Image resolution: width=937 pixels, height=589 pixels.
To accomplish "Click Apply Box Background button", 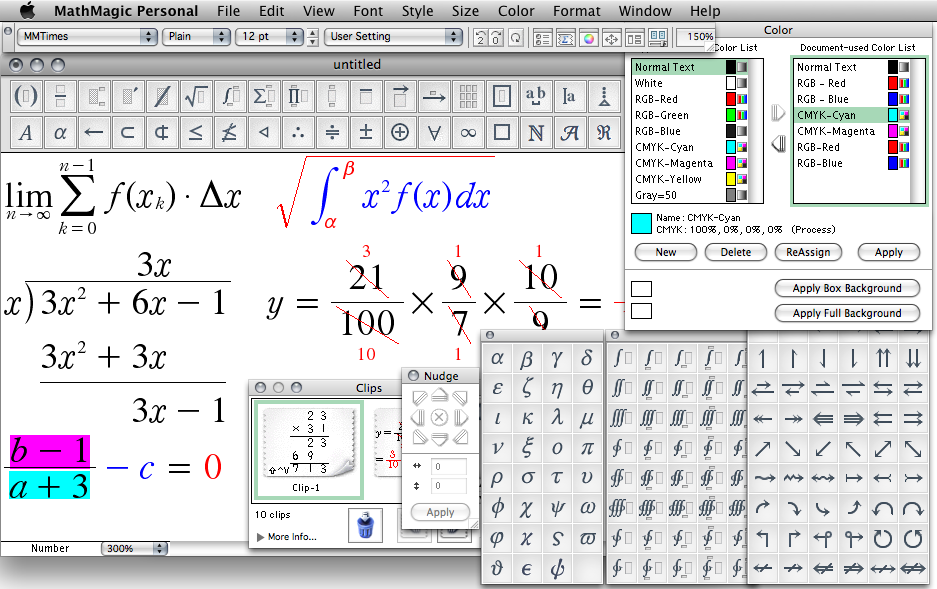I will click(x=846, y=288).
